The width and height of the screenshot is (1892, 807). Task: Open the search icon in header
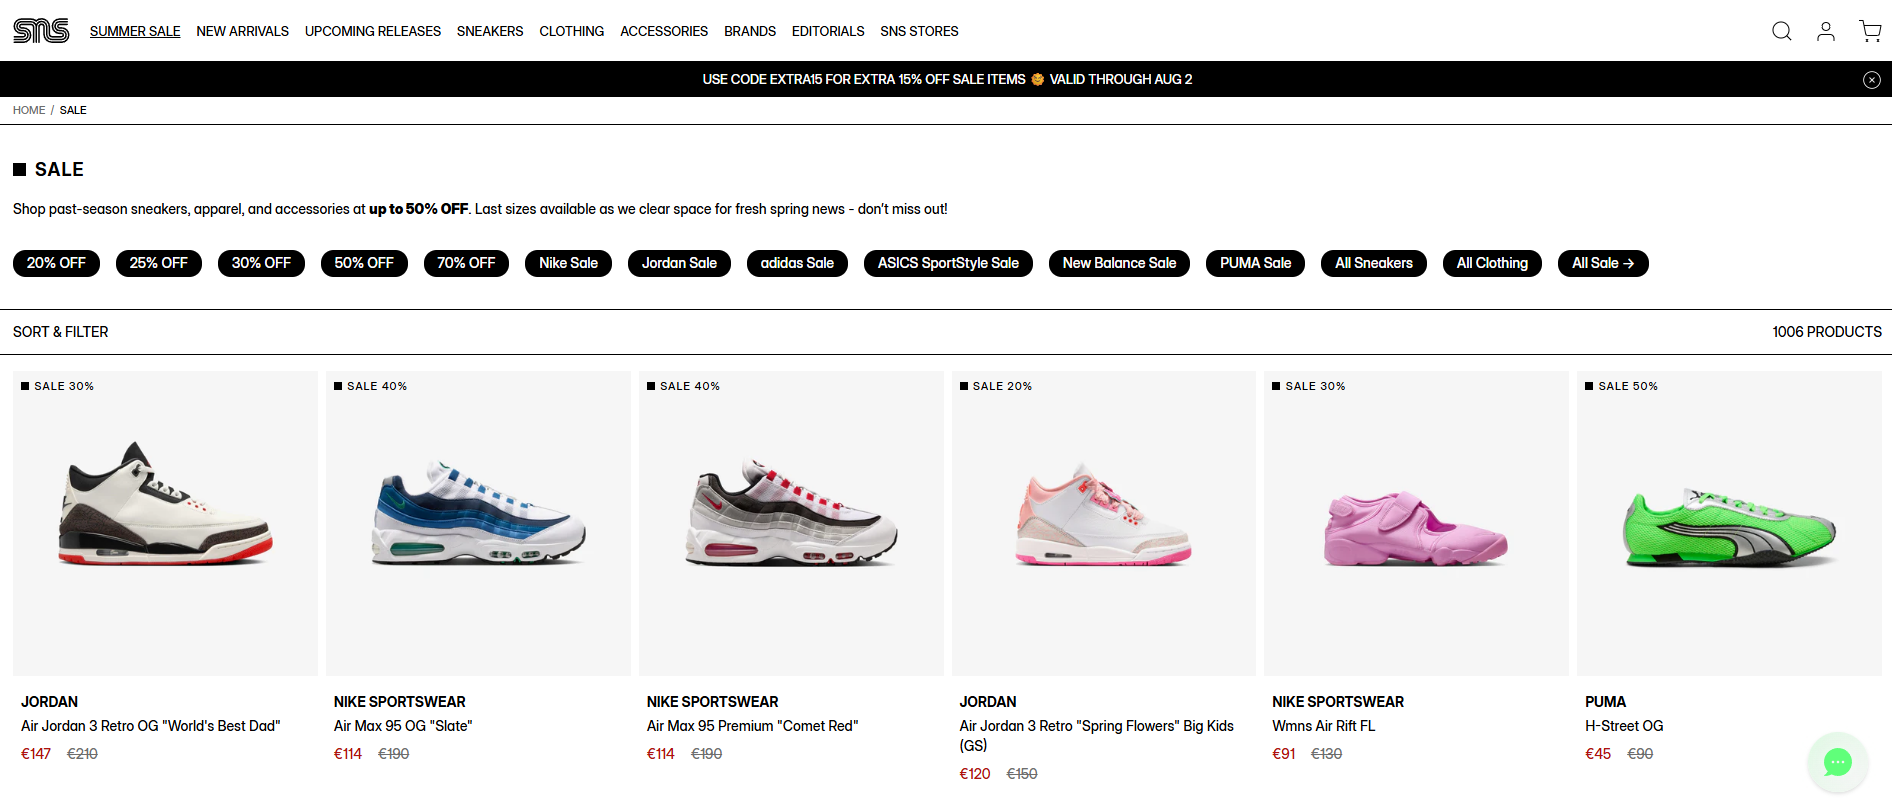(x=1782, y=31)
